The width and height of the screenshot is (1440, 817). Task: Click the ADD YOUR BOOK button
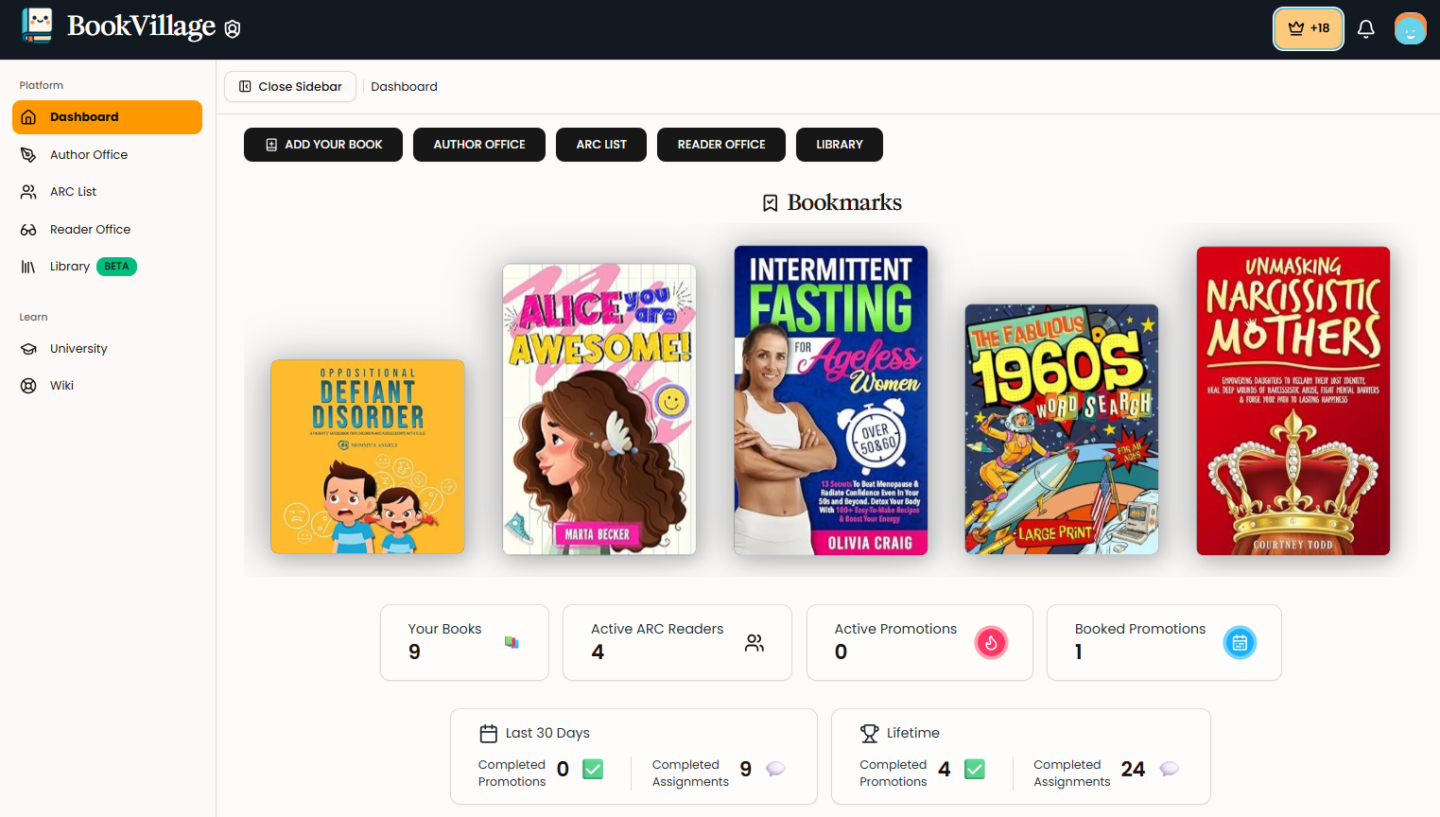point(323,144)
